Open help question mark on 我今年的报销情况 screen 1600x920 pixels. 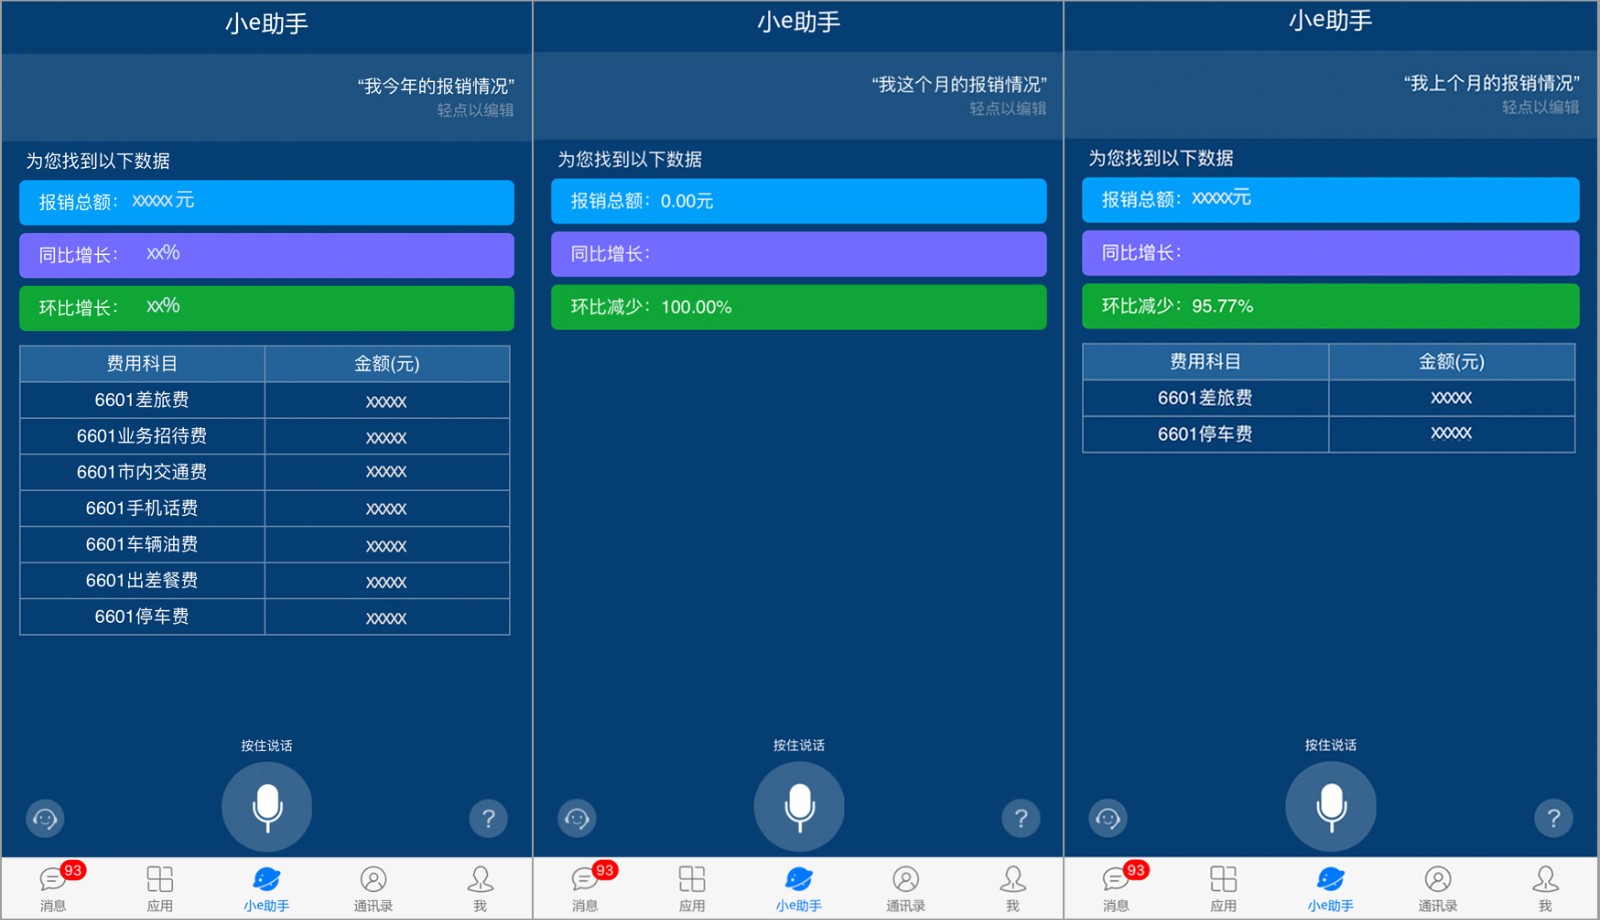coord(488,819)
